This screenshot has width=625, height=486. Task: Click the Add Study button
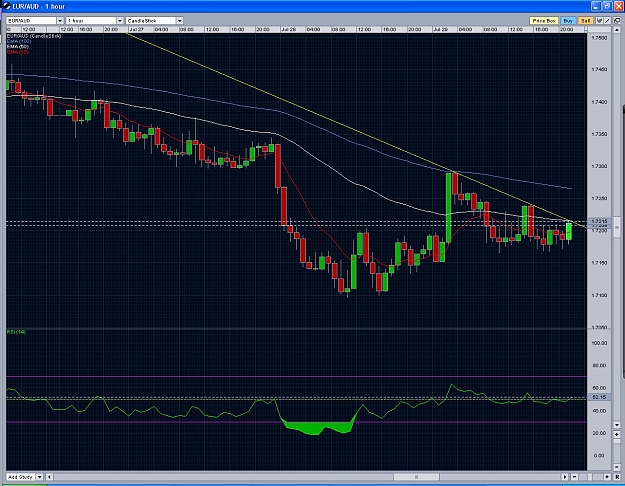click(21, 477)
